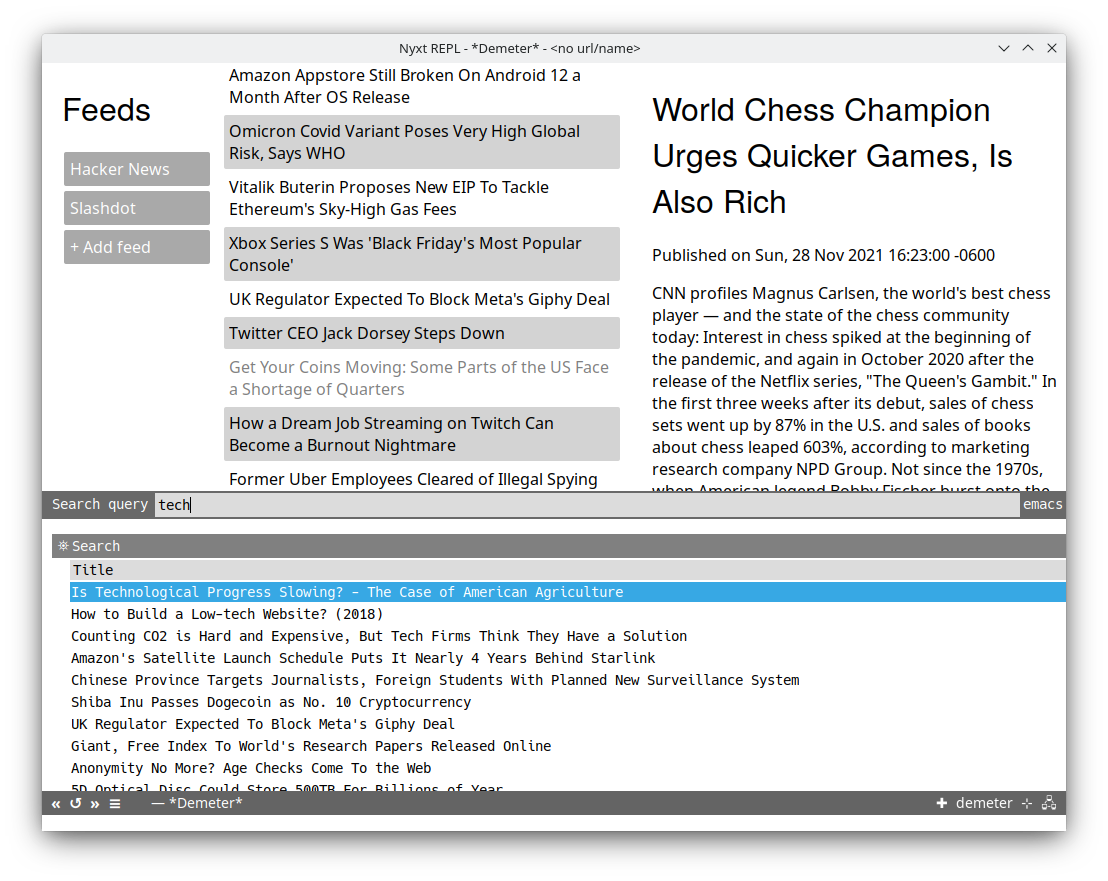This screenshot has width=1108, height=881.
Task: Click the + Add feed button
Action: coord(137,247)
